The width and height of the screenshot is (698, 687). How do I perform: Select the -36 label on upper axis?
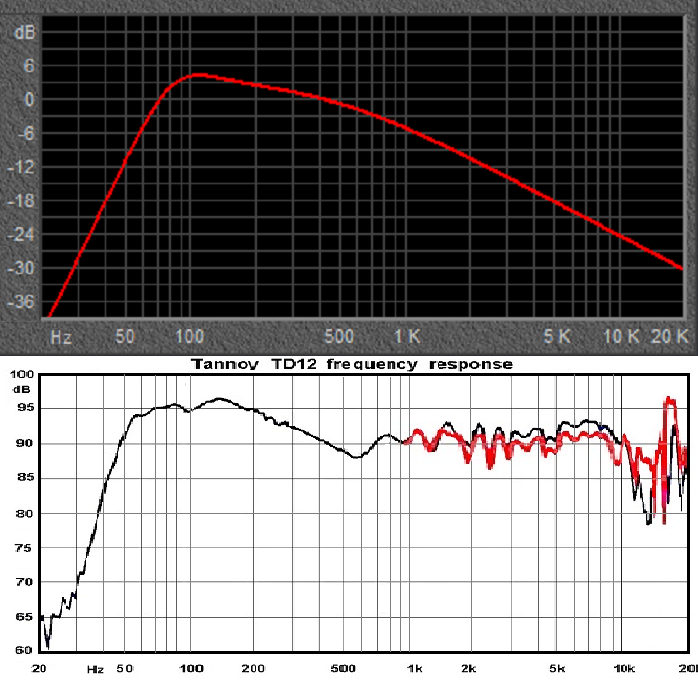click(22, 302)
